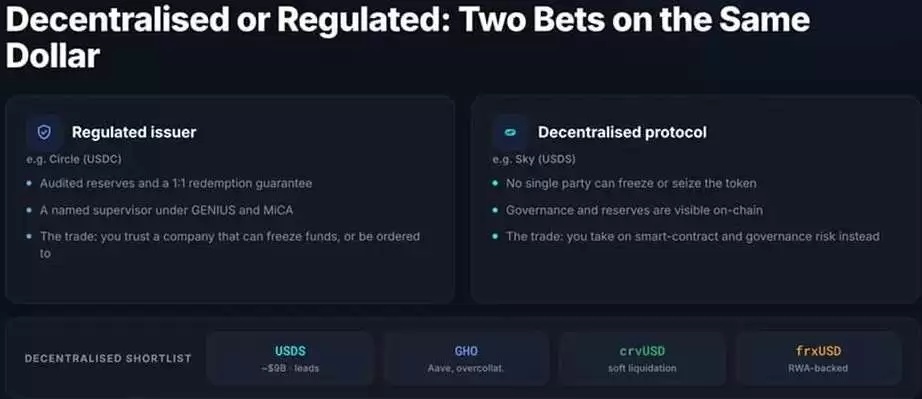The image size is (922, 399).
Task: Click the 'e.g. Circle (USDC)' subtitle
Action: coord(74,159)
